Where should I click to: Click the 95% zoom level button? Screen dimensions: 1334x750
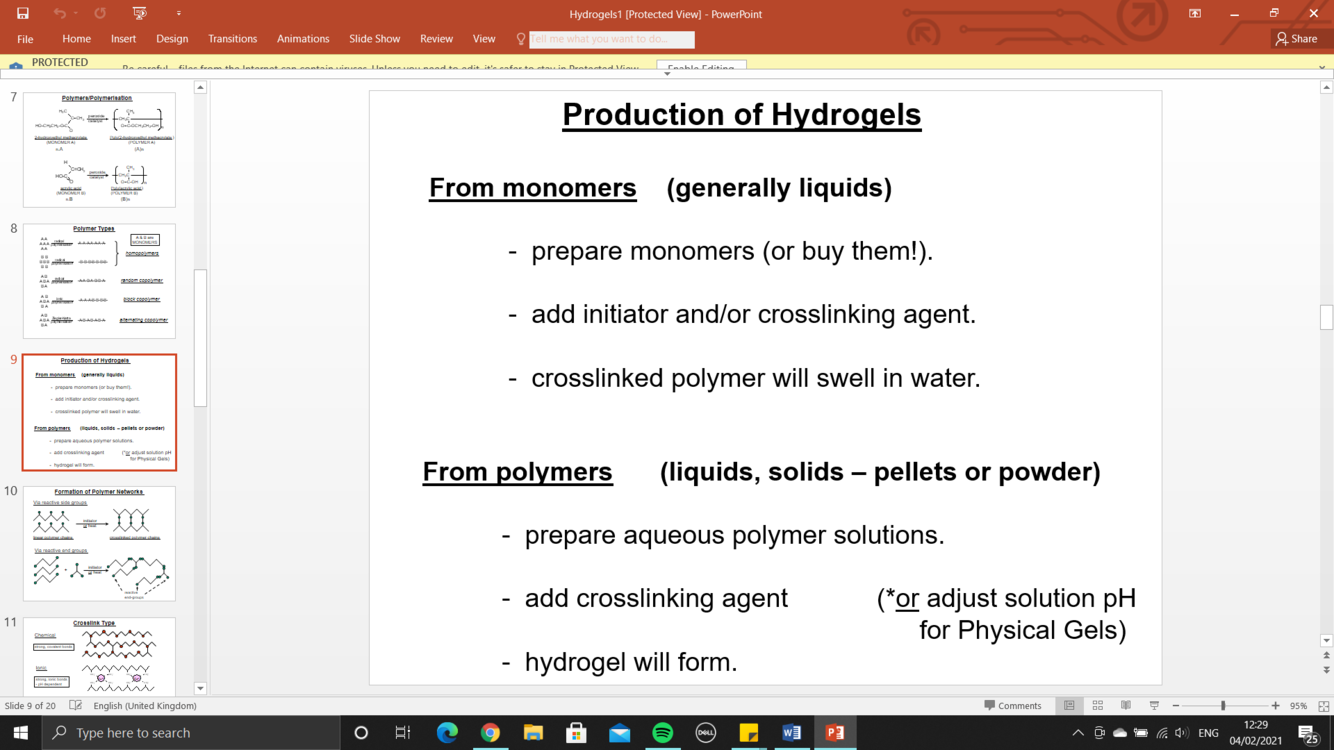pos(1298,706)
